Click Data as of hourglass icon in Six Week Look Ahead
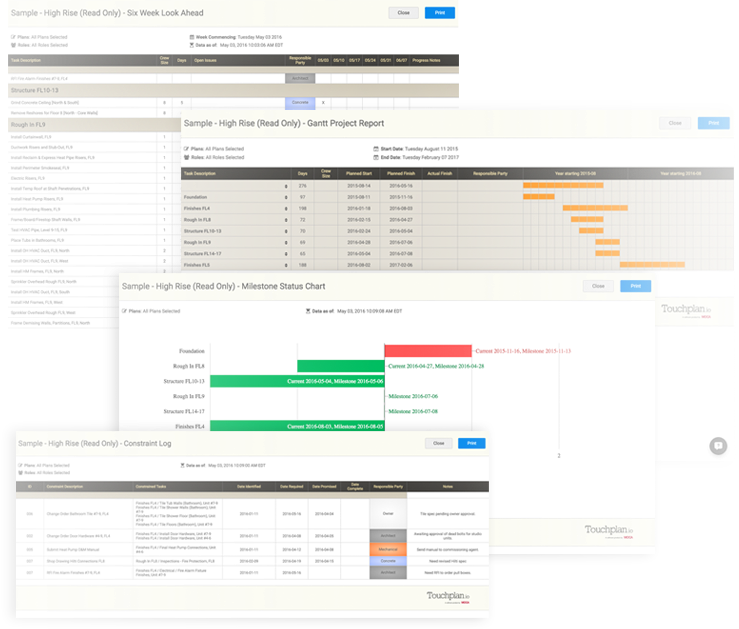 [x=192, y=45]
